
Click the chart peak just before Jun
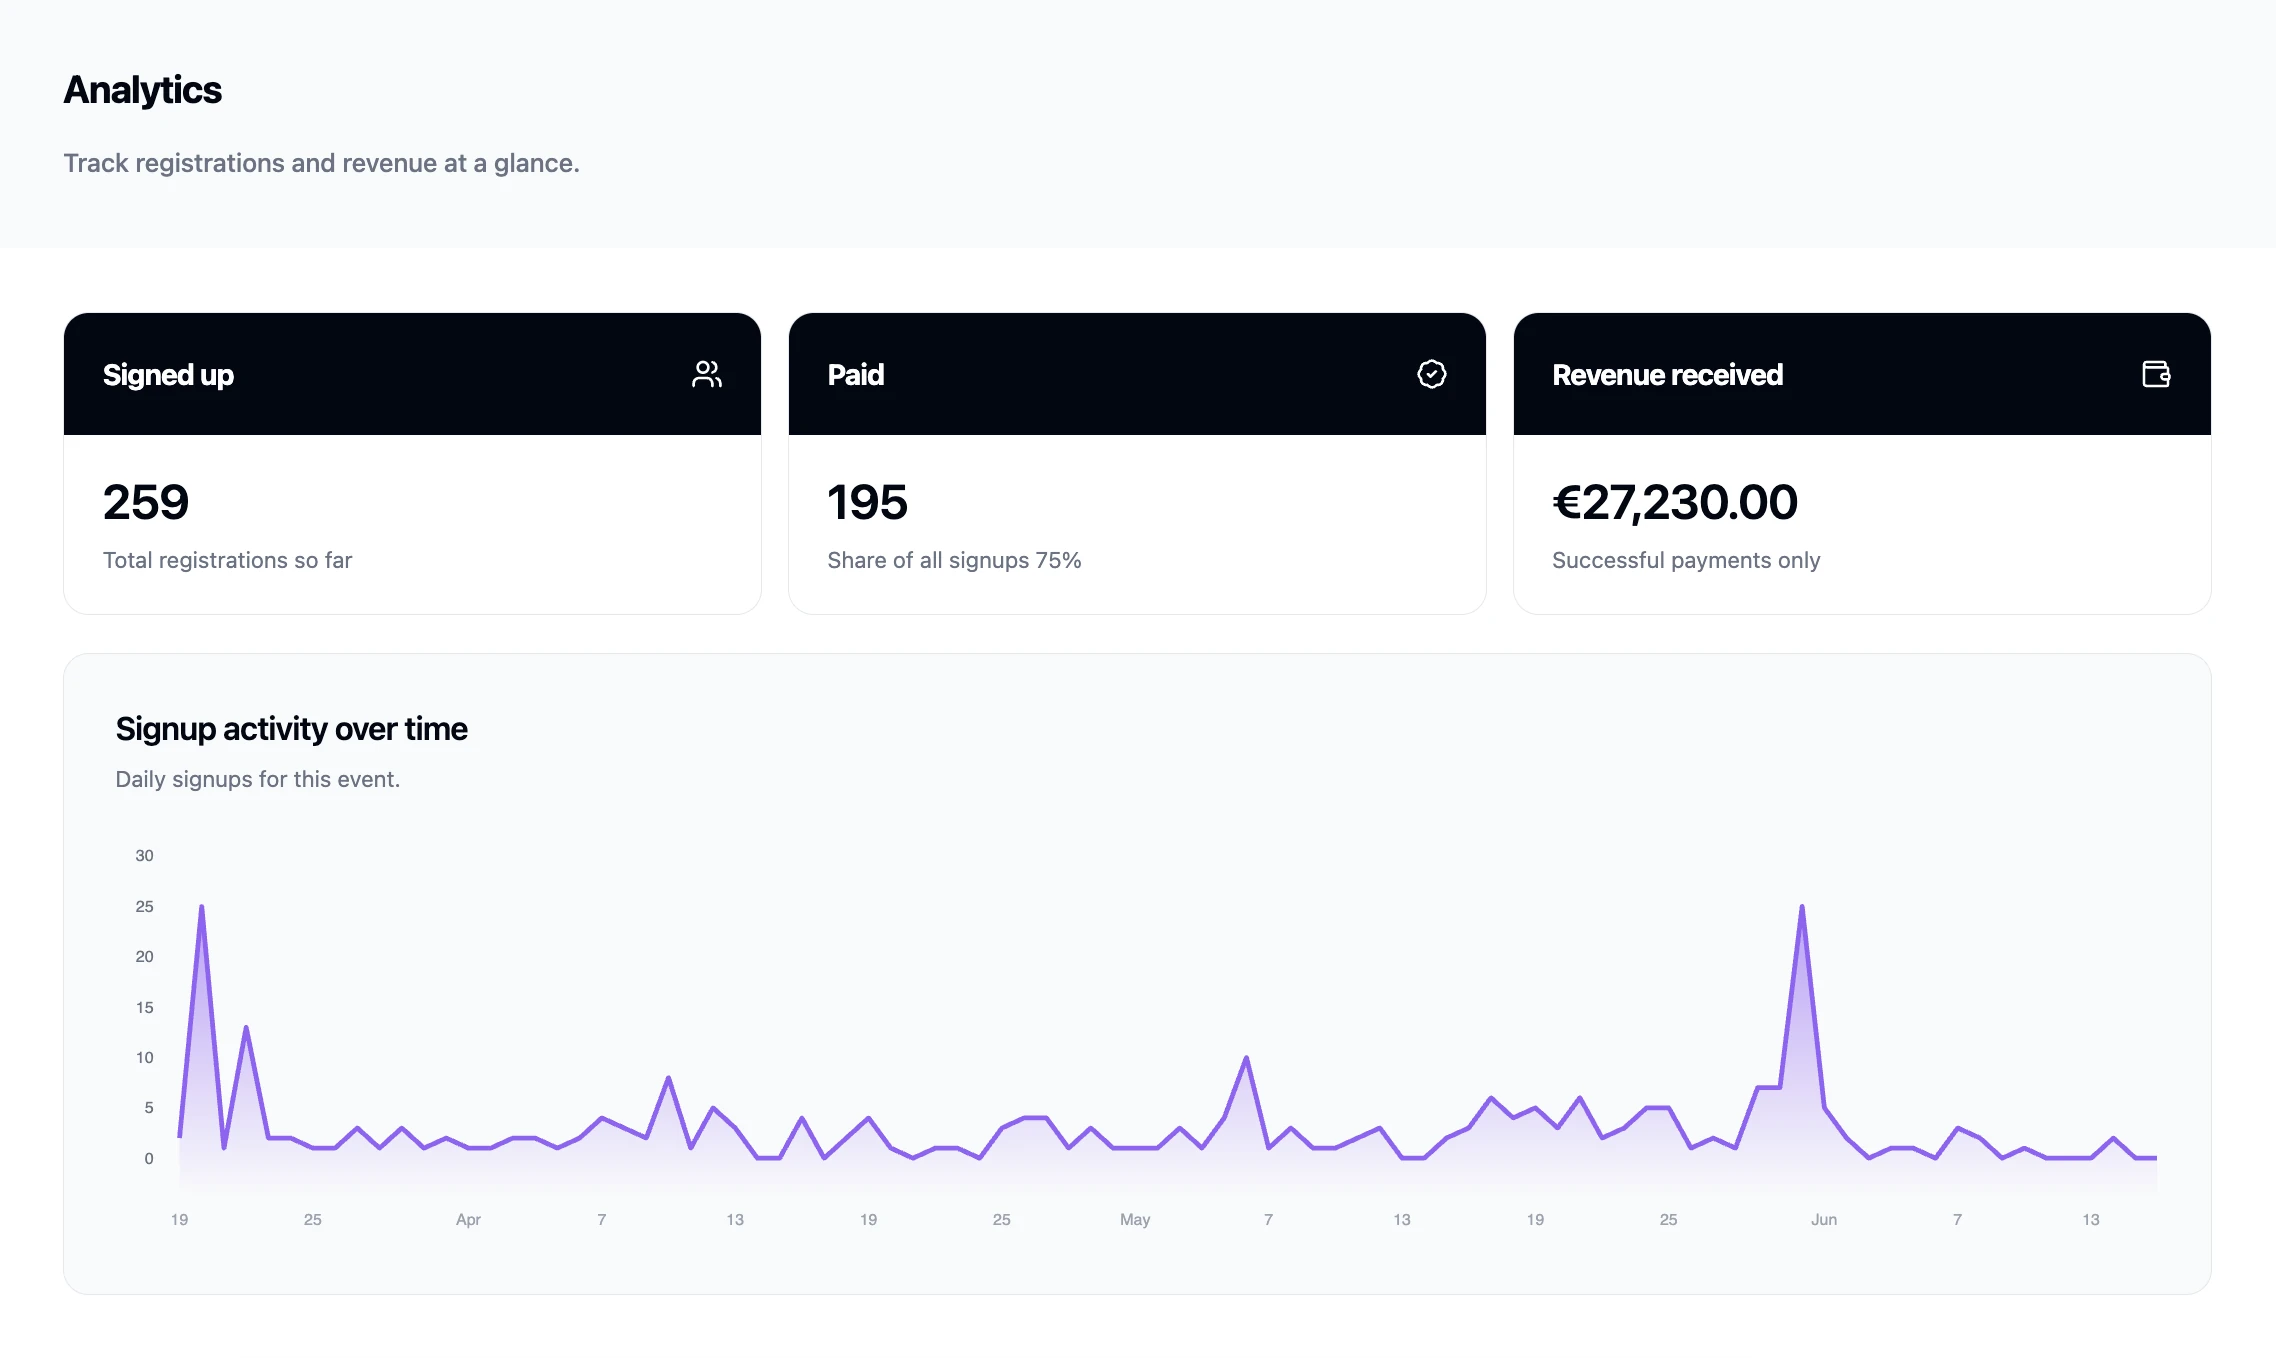1802,907
